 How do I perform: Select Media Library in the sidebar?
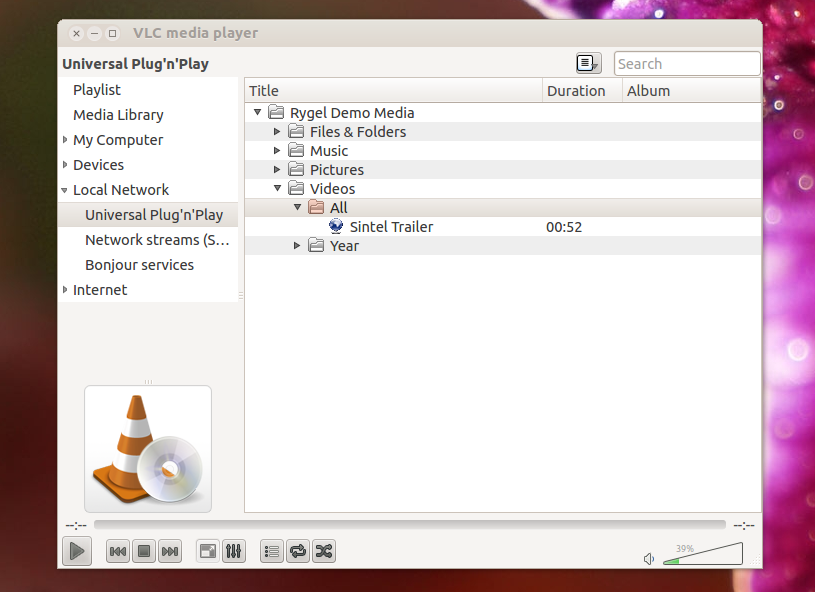[118, 115]
